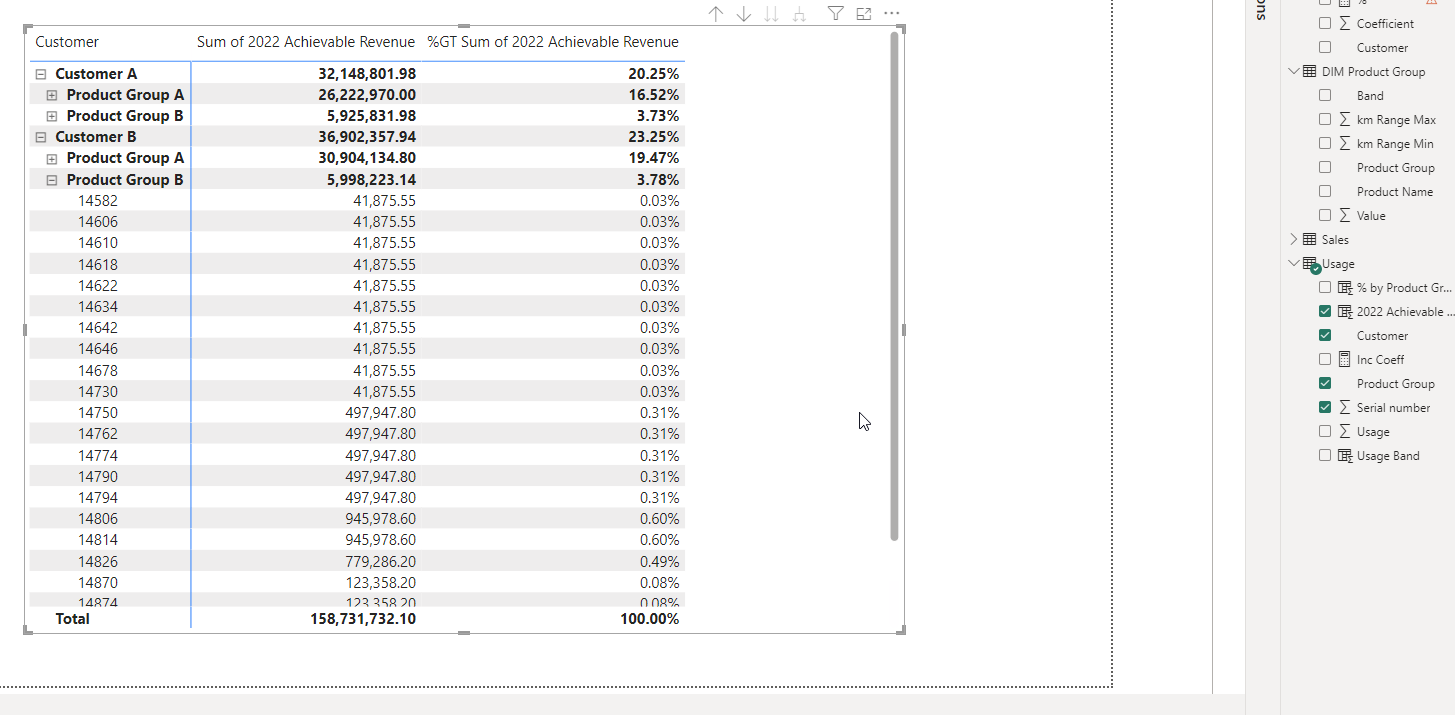
Task: Click the 23.25% cell for Customer B
Action: (654, 137)
